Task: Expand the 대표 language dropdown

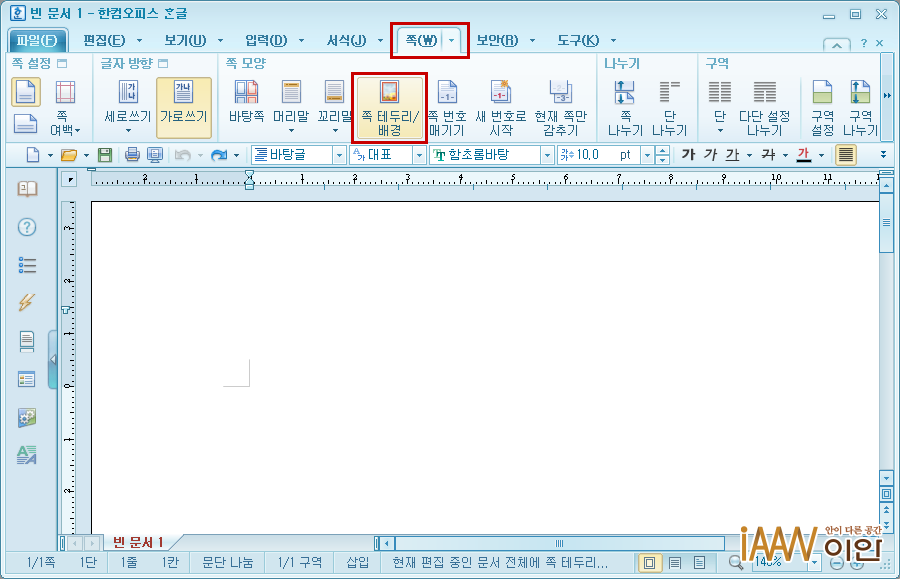Action: pos(419,155)
